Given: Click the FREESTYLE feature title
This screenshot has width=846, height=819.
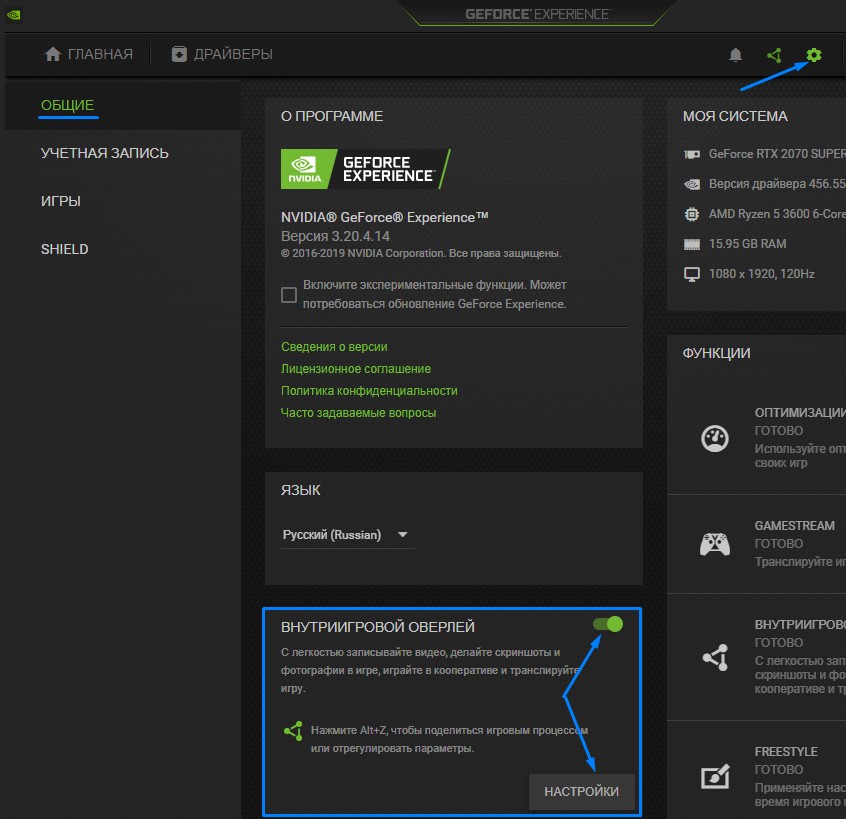Looking at the screenshot, I should (x=786, y=752).
